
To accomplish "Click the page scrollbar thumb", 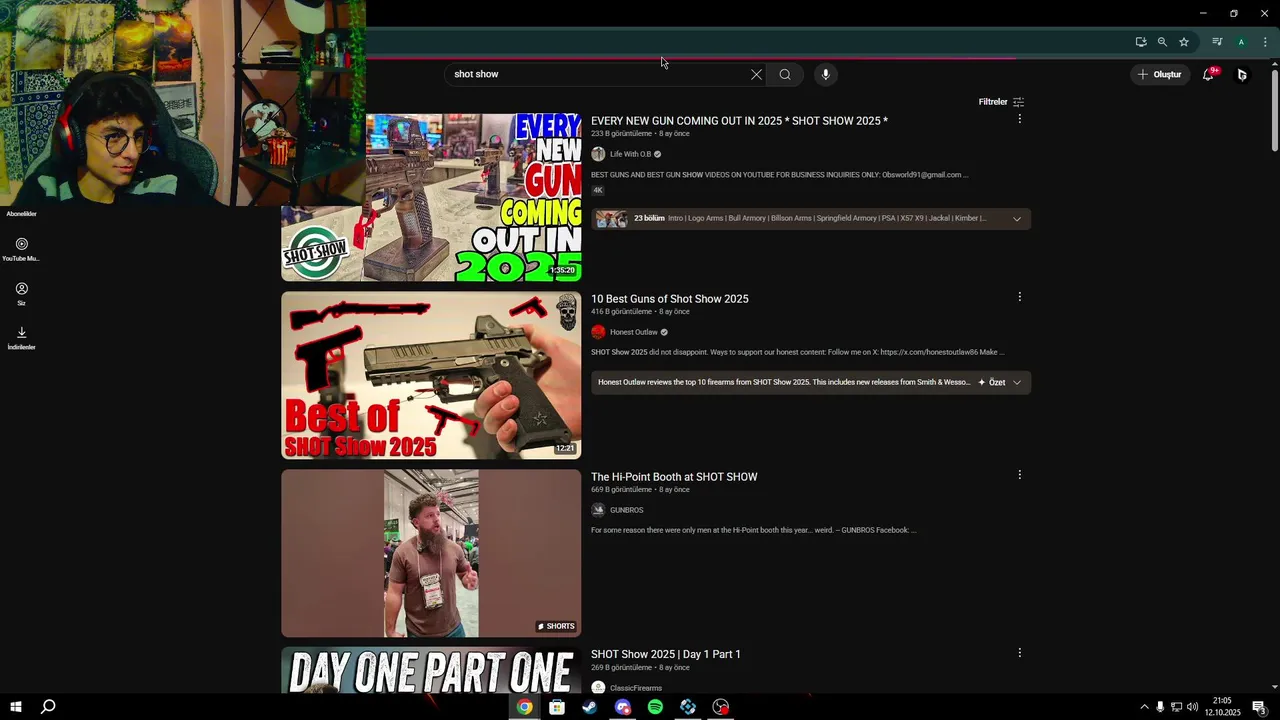I will point(1274,110).
